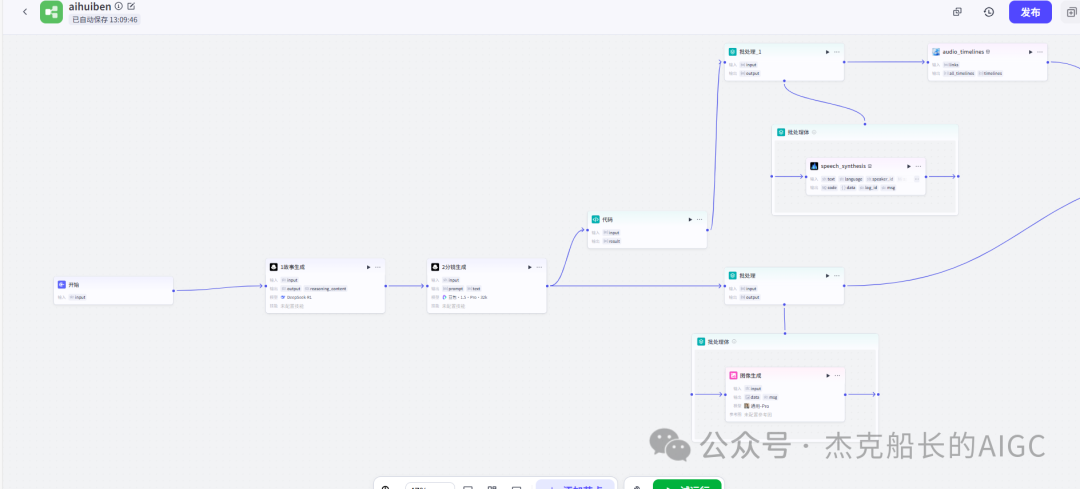Click the upper 批处理体 container icon
This screenshot has width=1080, height=489.
(x=781, y=132)
